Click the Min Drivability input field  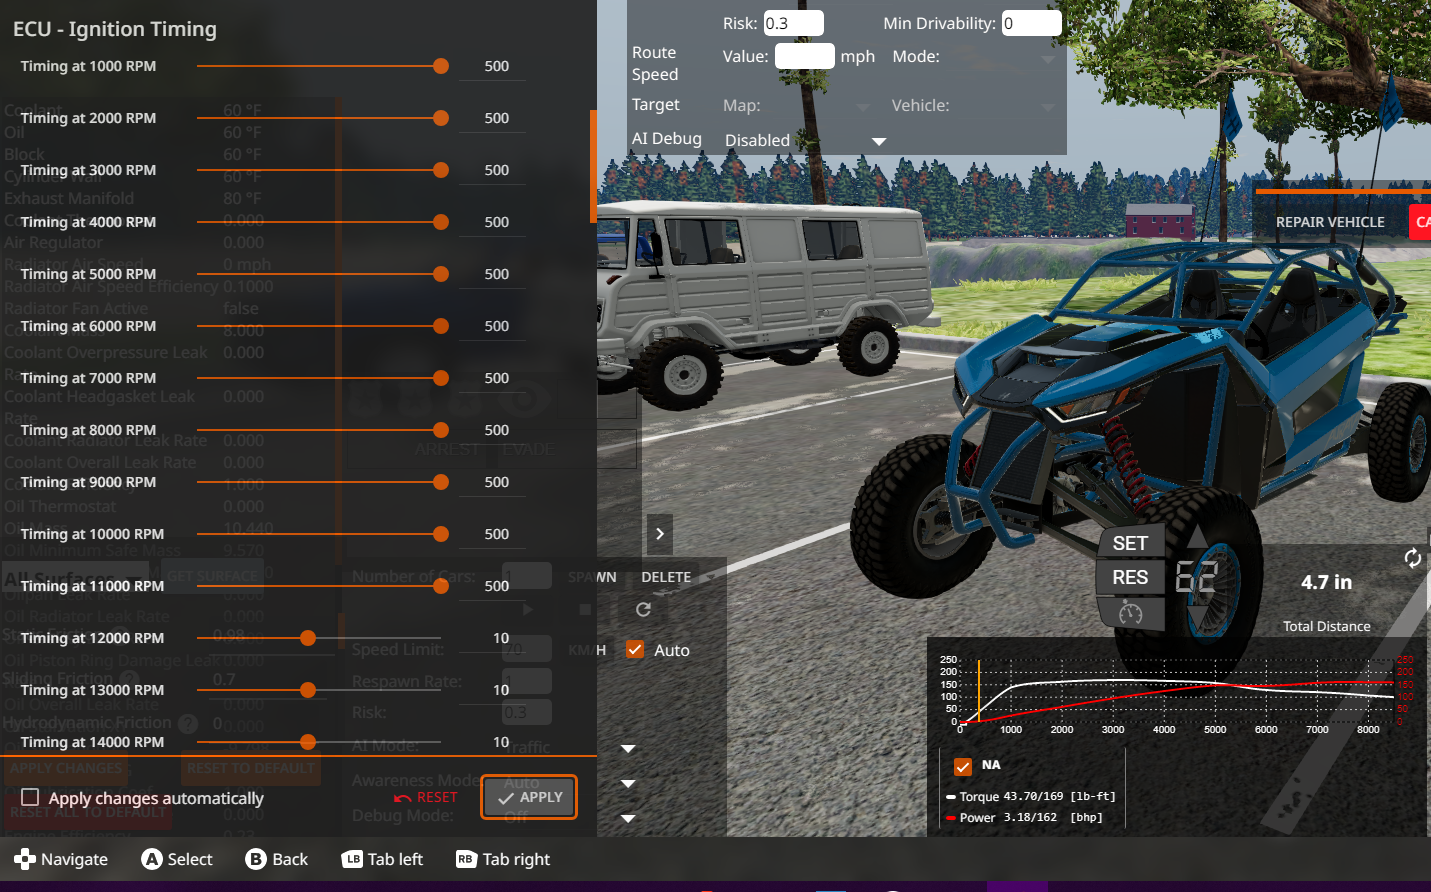pyautogui.click(x=1031, y=23)
